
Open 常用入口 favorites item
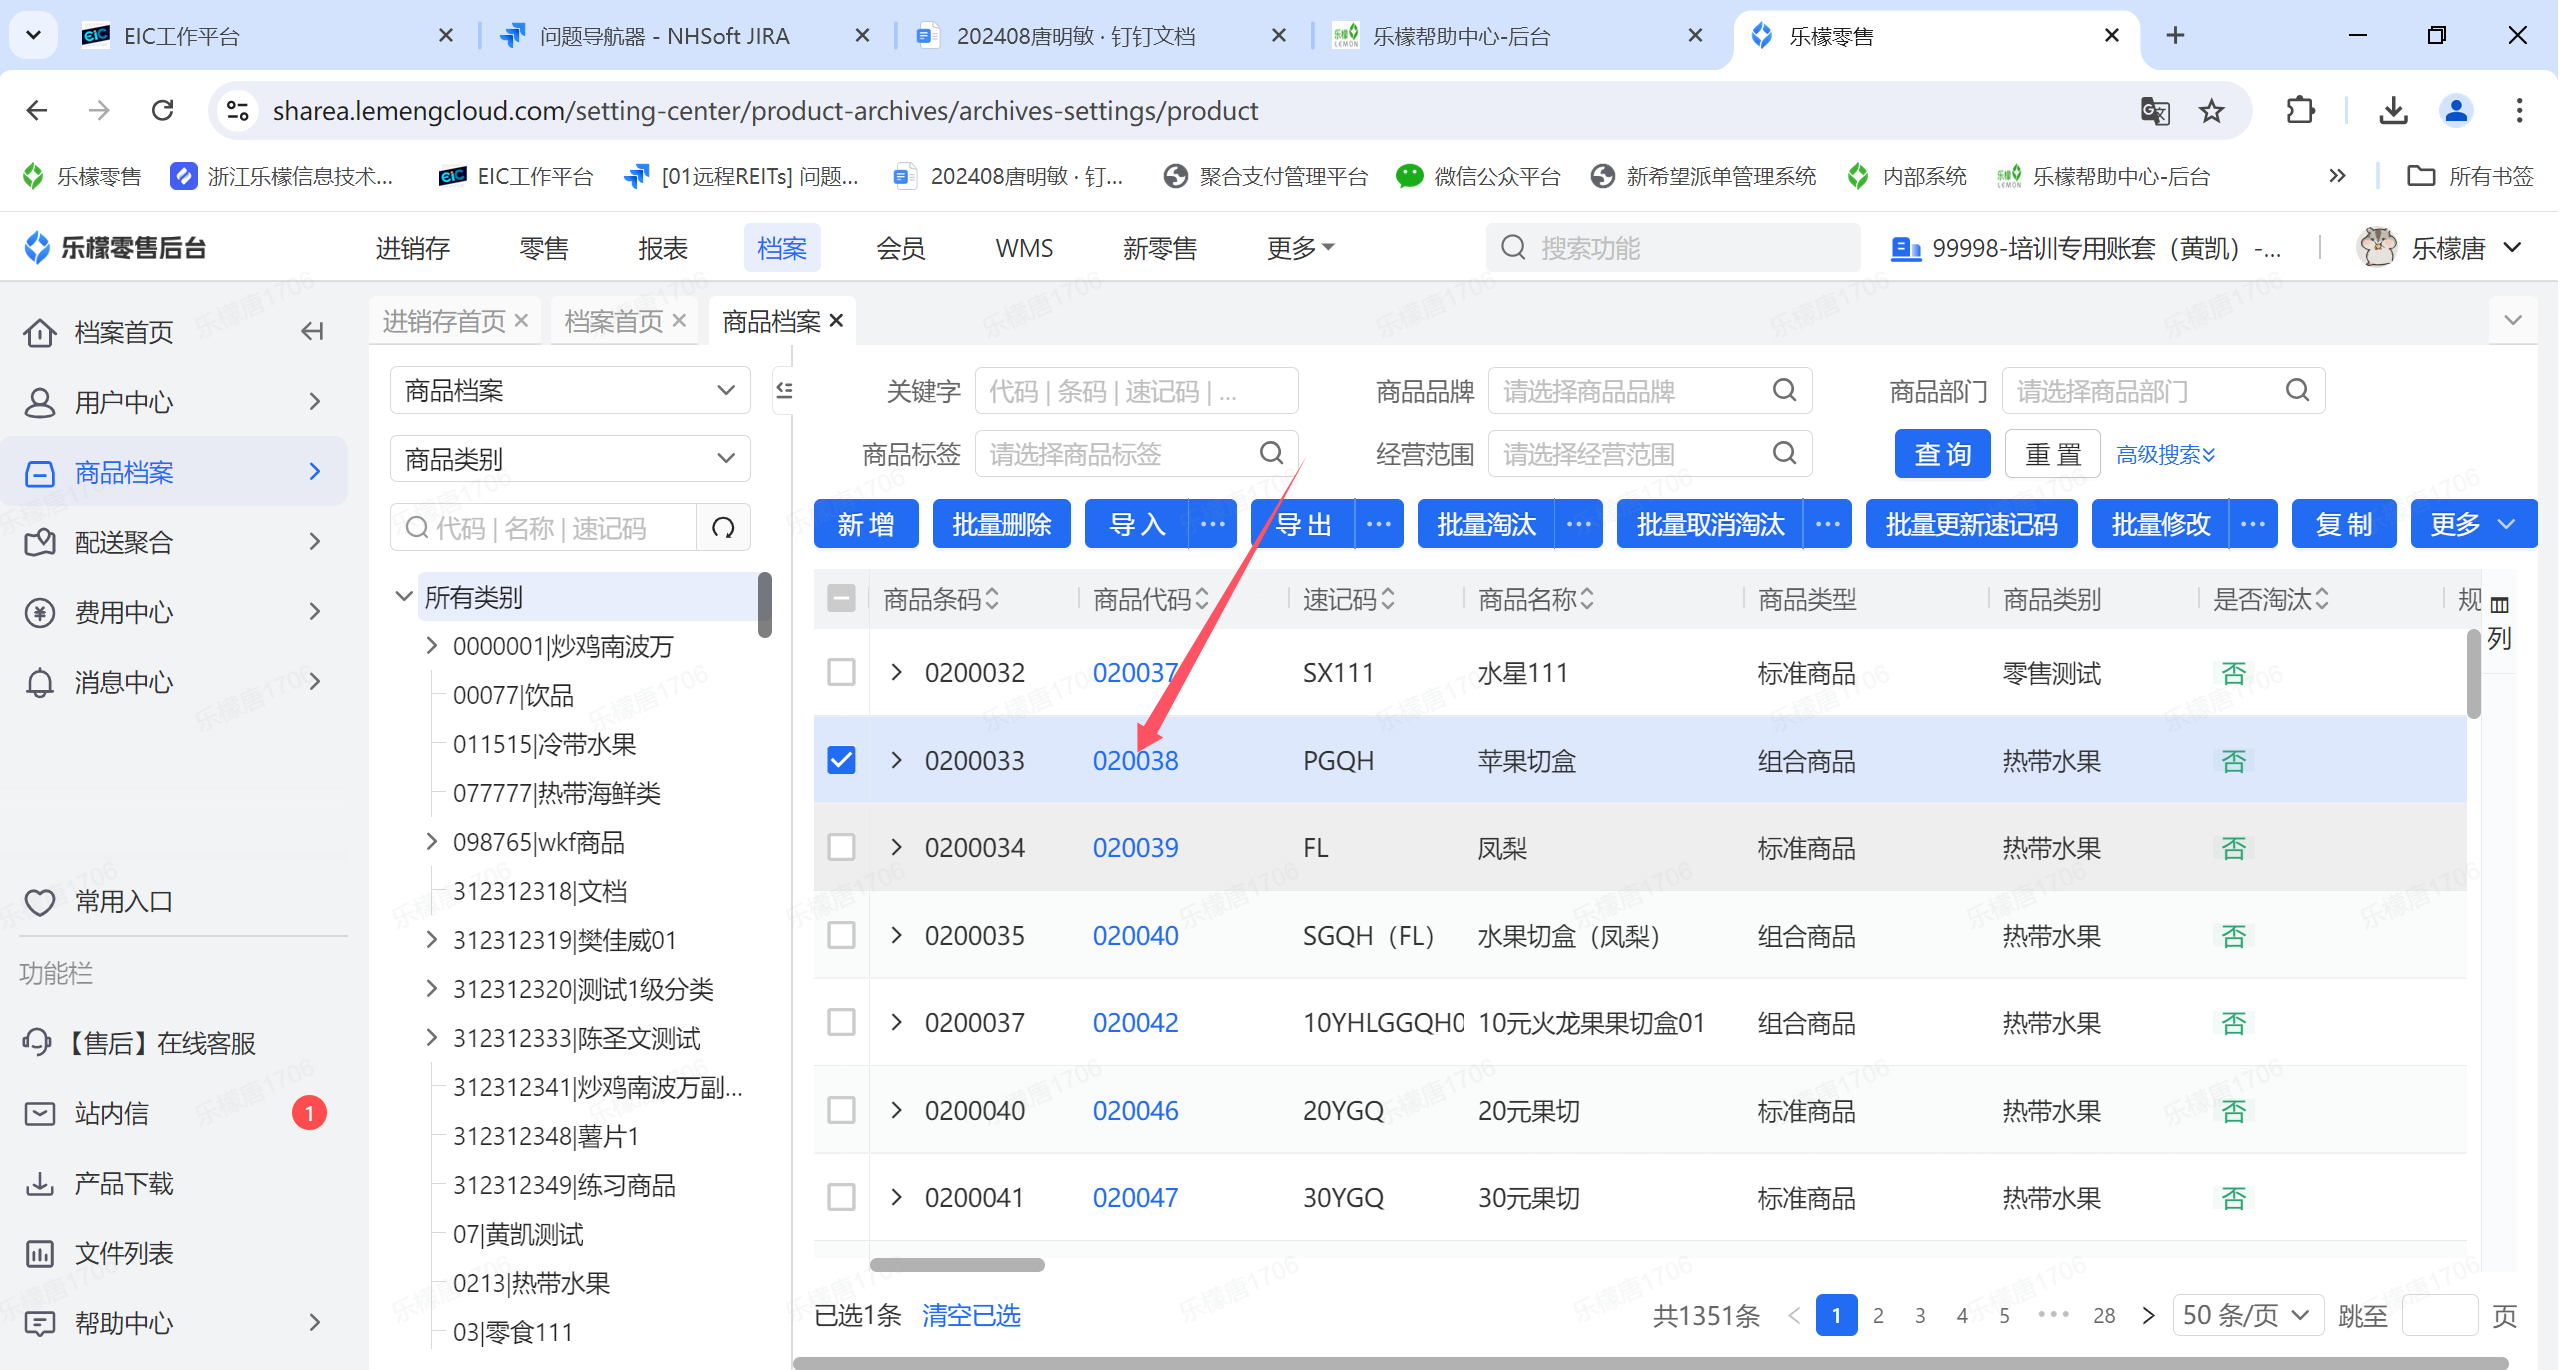click(174, 902)
